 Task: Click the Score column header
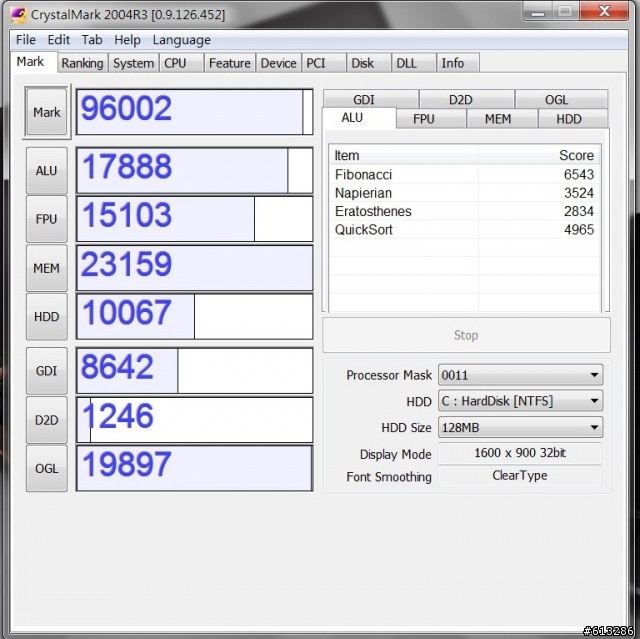(x=539, y=155)
